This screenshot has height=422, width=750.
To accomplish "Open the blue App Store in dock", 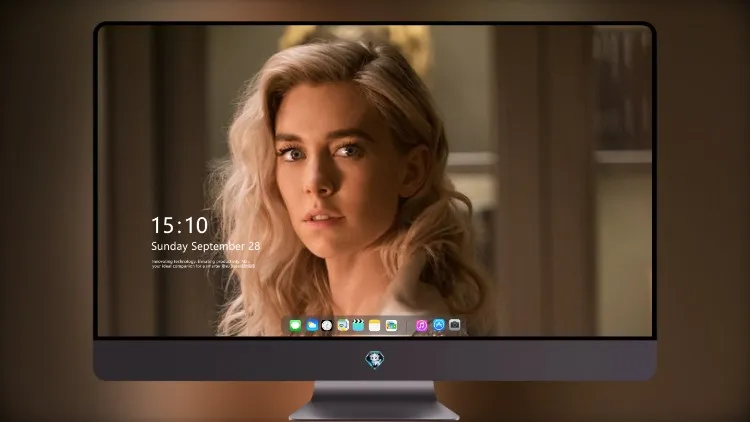I will [x=439, y=325].
